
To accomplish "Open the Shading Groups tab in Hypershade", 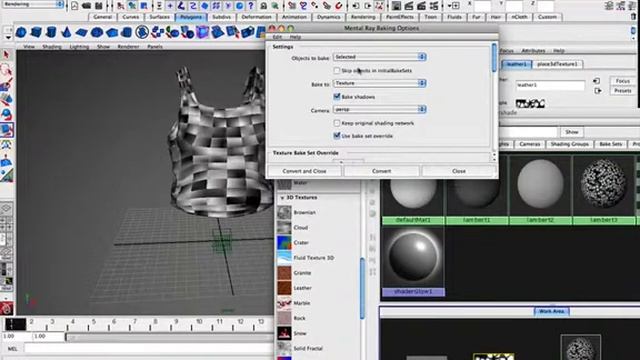I will 569,144.
